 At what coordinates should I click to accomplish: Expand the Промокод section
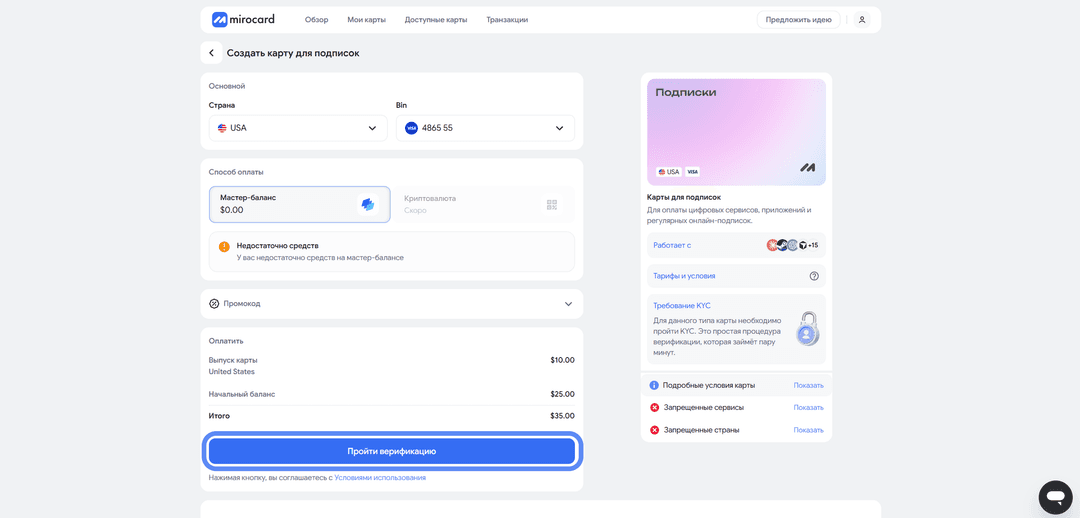tap(392, 304)
